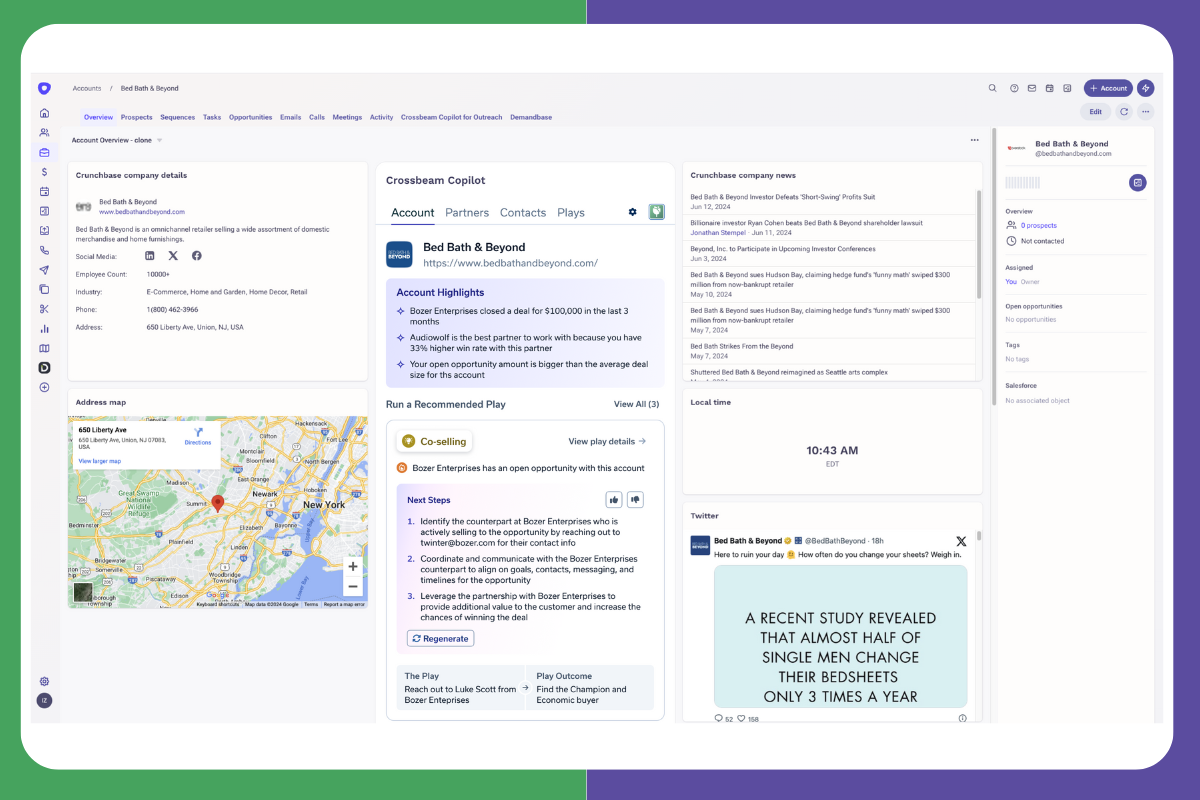Open the Home icon in left sidebar
The image size is (1200, 800).
tap(44, 114)
